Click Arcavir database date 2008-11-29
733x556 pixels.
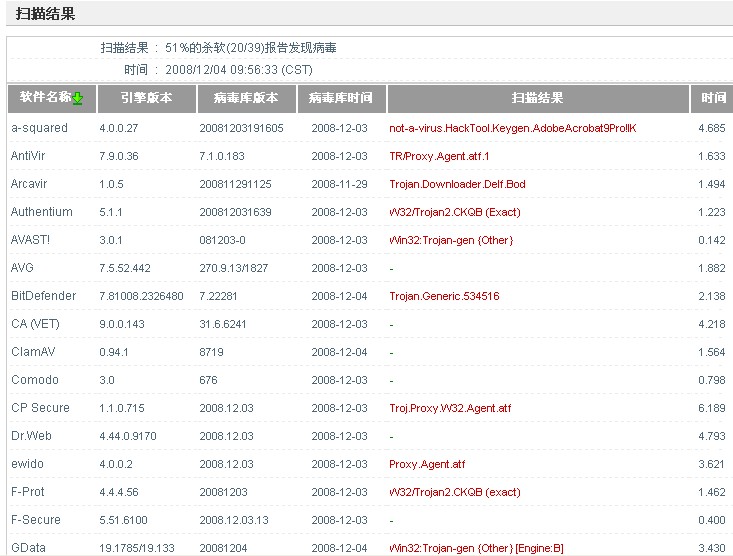coord(339,184)
